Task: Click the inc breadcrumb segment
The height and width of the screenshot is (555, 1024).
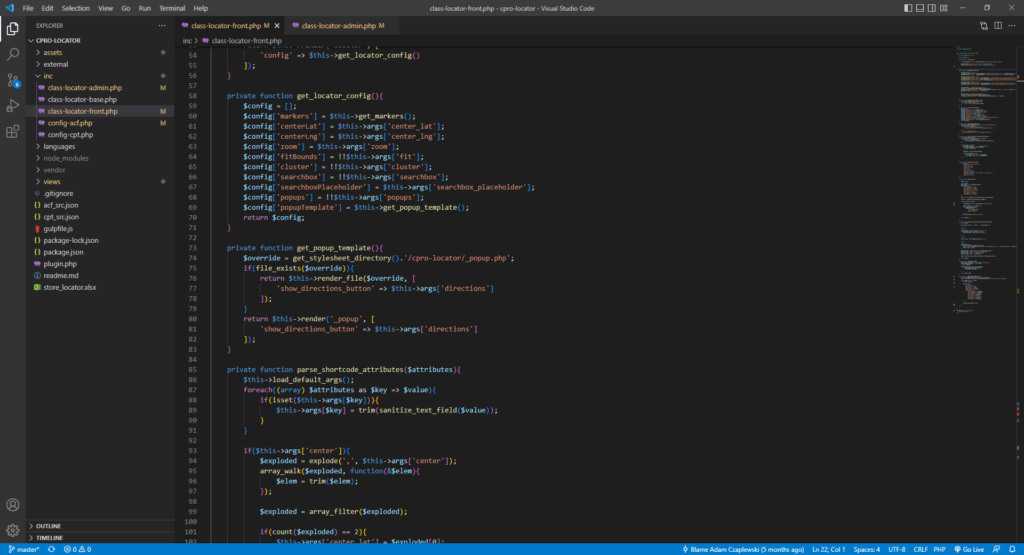Action: 187,40
